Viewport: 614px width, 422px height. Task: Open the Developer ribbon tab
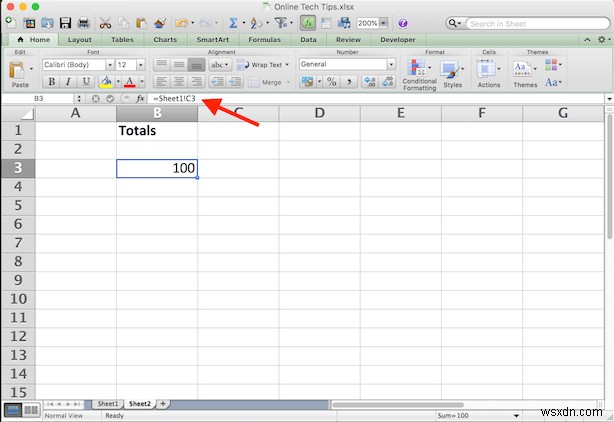tap(397, 40)
